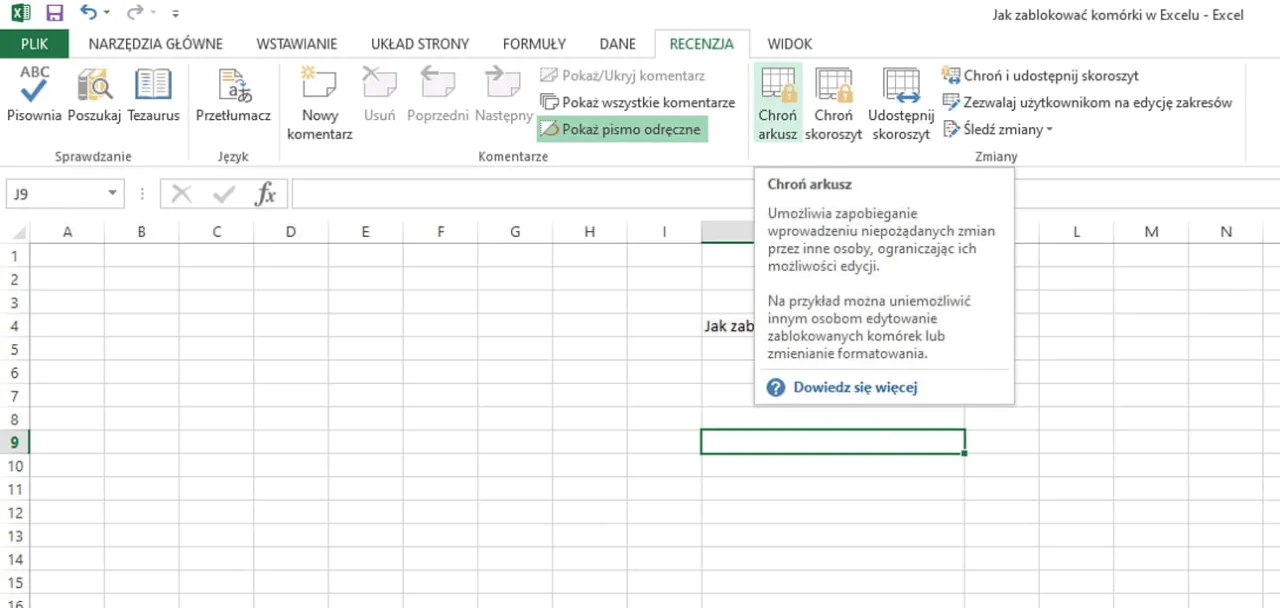The width and height of the screenshot is (1280, 608).
Task: Click Pokaż wszystkie komentarze
Action: [637, 102]
